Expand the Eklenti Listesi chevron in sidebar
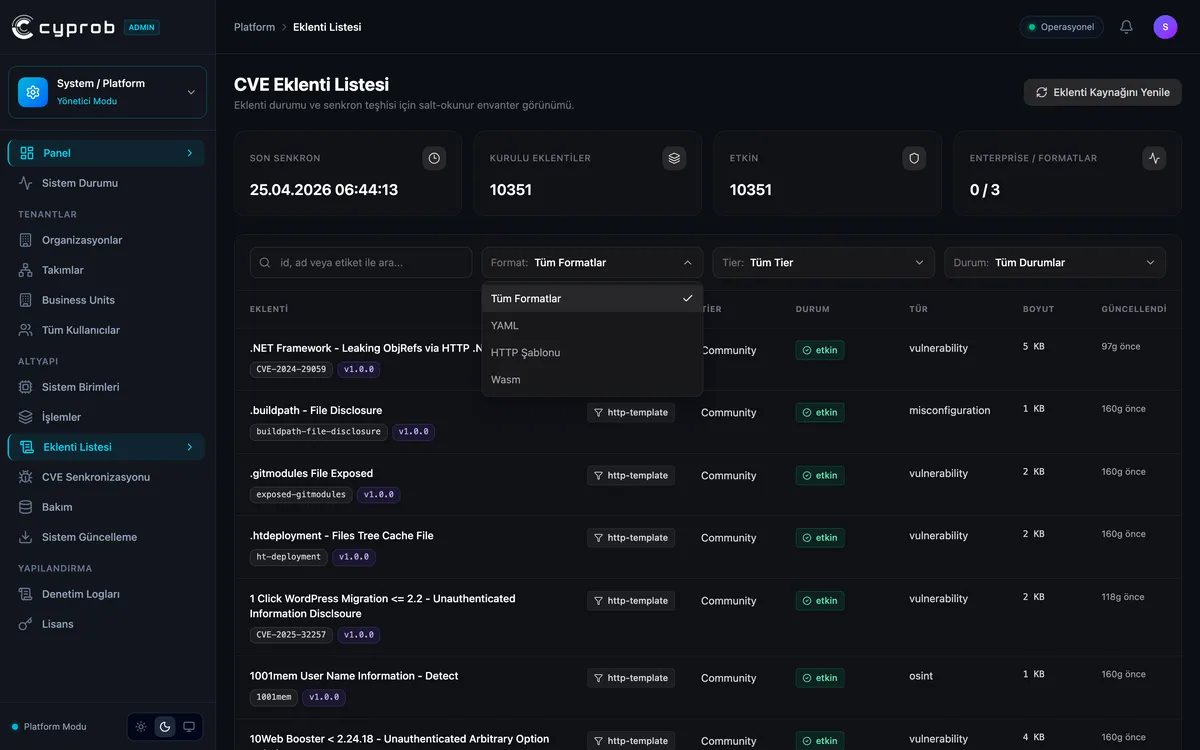 pyautogui.click(x=190, y=447)
